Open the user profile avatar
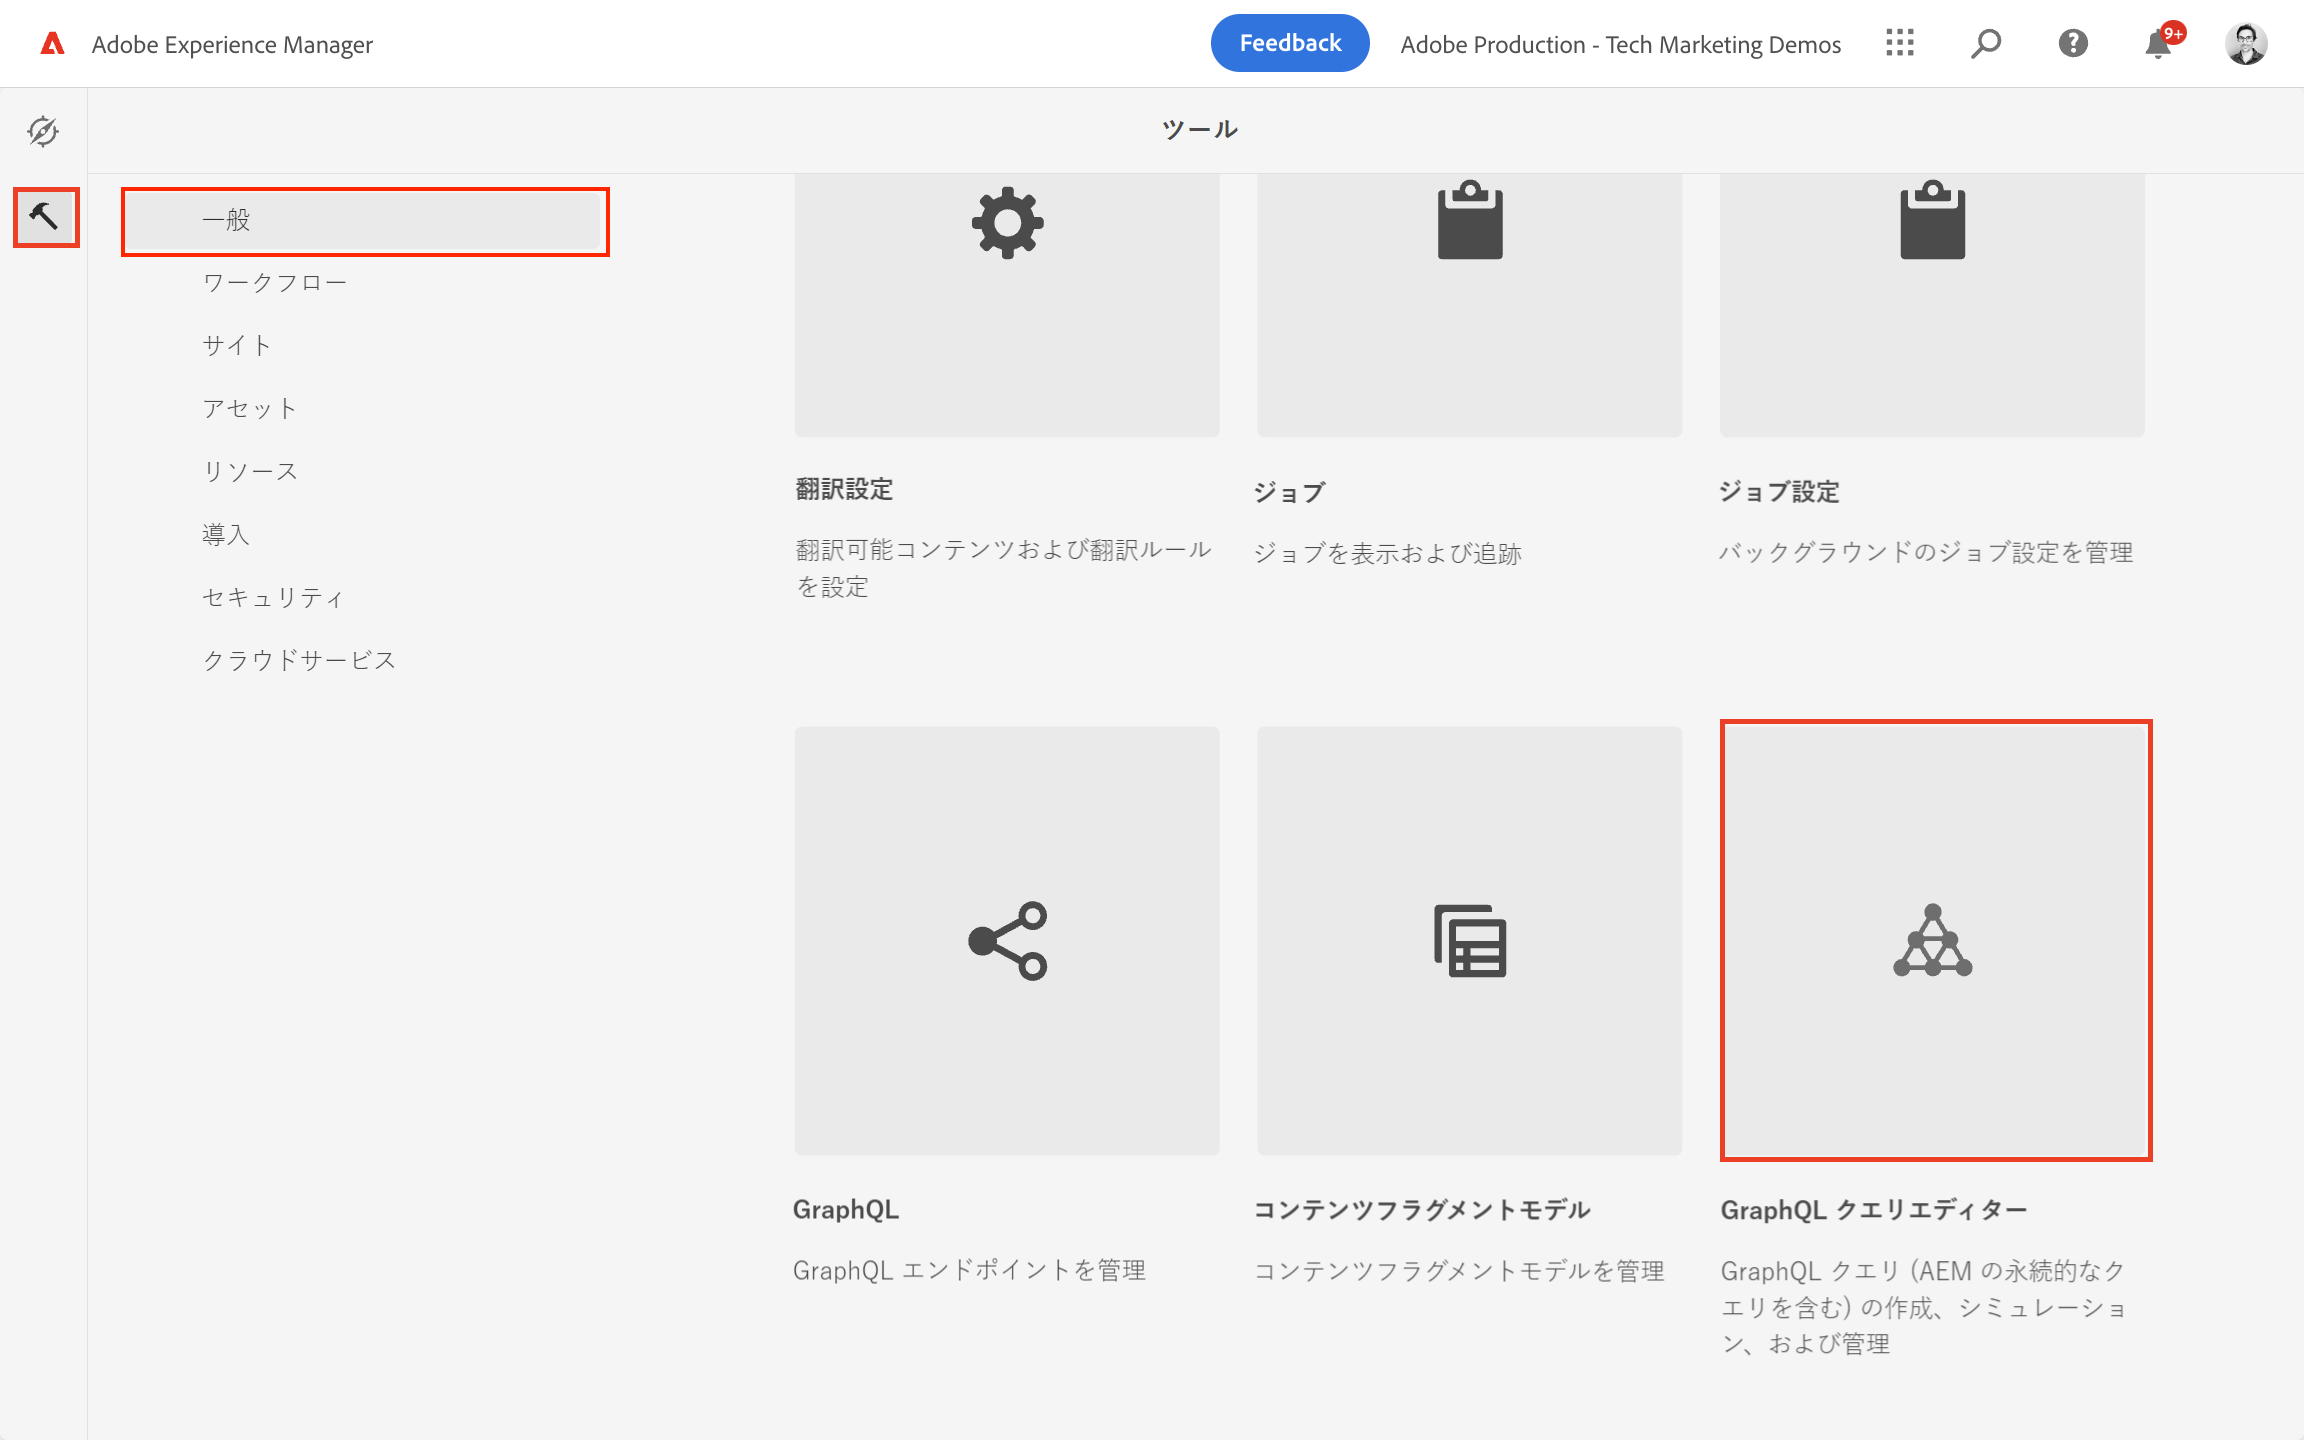 click(x=2245, y=44)
